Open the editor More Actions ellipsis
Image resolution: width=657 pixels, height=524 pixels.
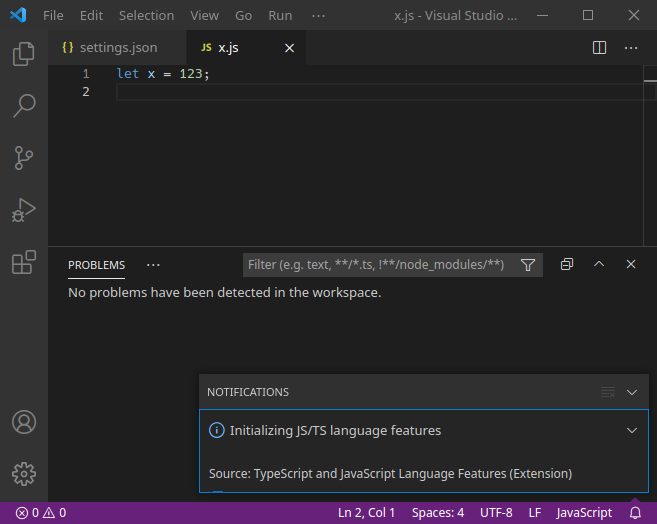coord(631,48)
